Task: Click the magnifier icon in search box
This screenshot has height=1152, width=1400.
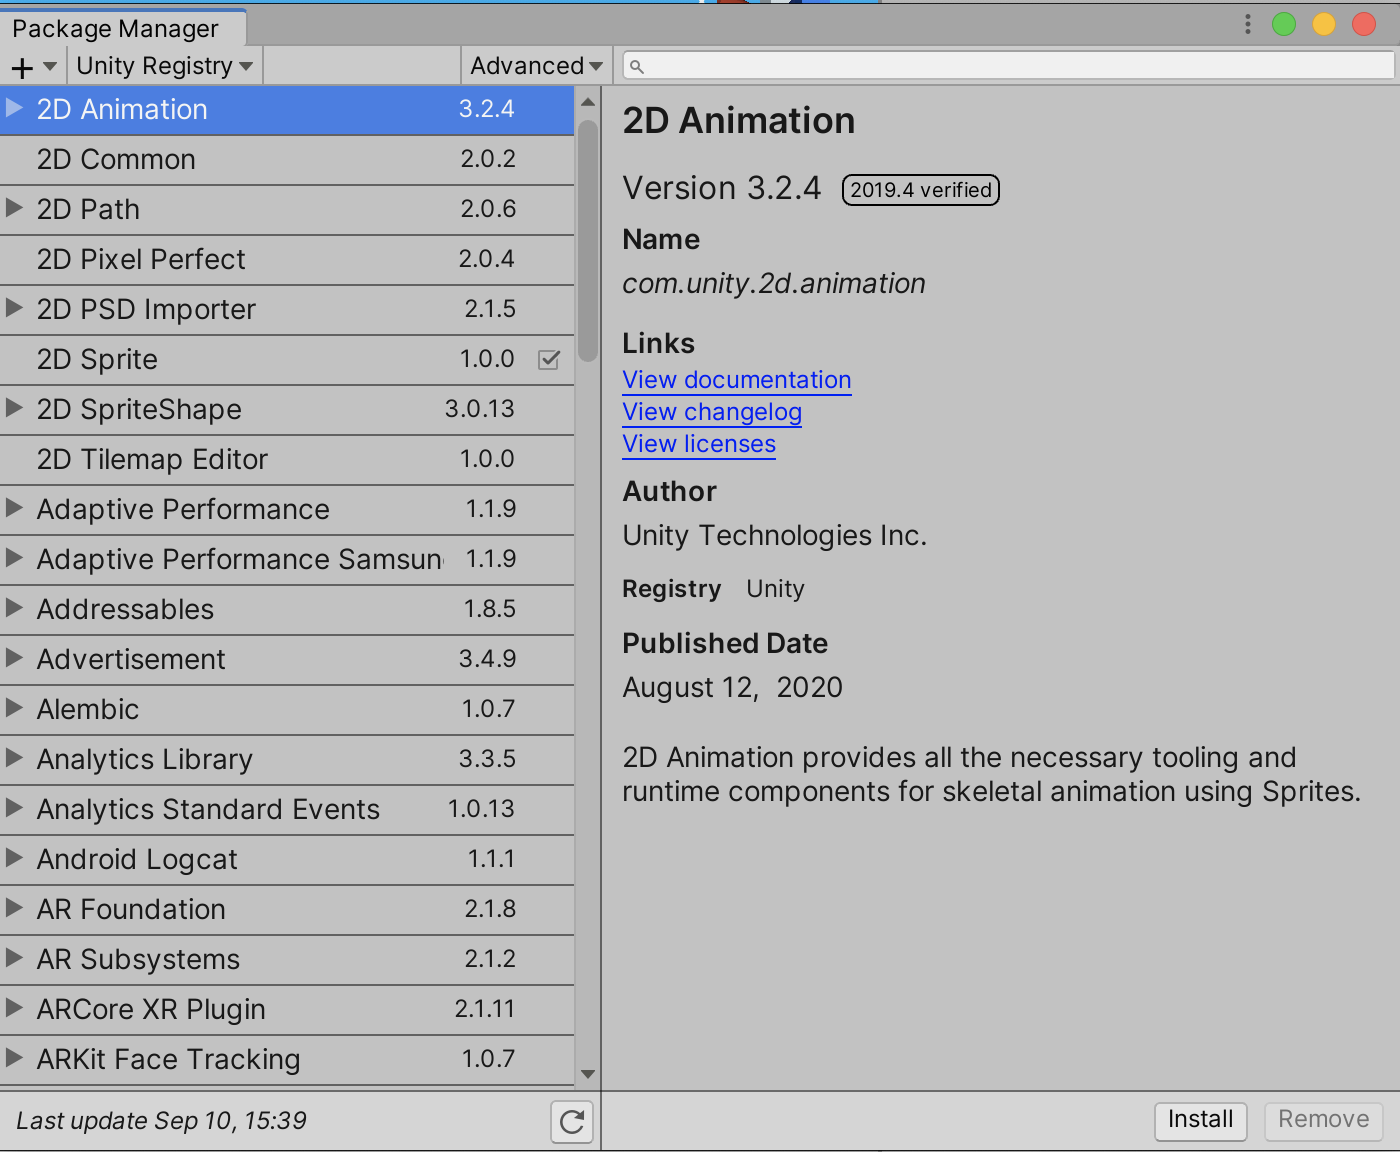Action: click(637, 66)
